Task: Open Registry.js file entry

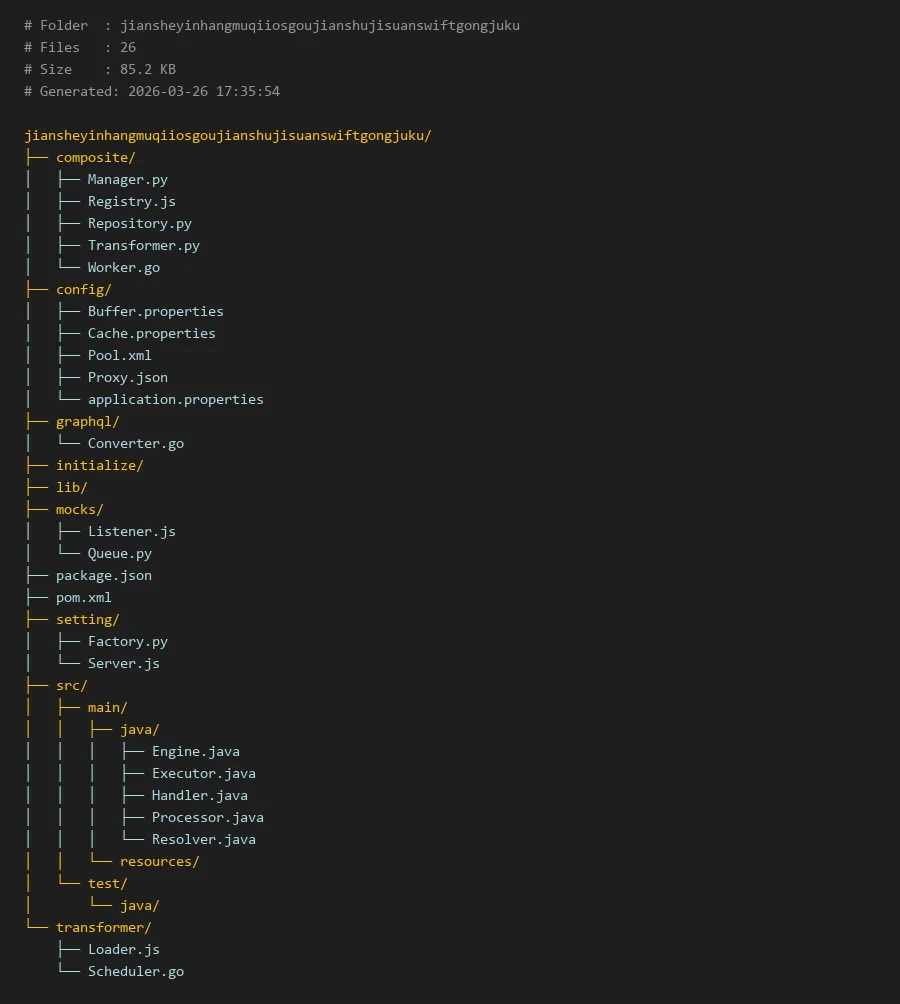Action: pyautogui.click(x=131, y=201)
